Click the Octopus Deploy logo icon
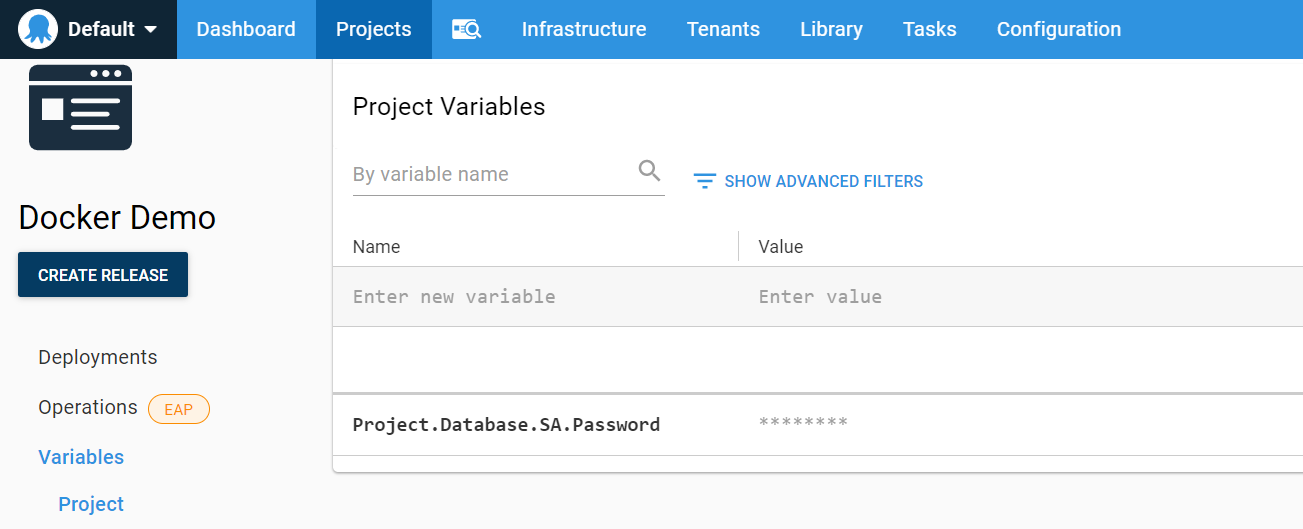Viewport: 1303px width, 529px height. pyautogui.click(x=38, y=29)
